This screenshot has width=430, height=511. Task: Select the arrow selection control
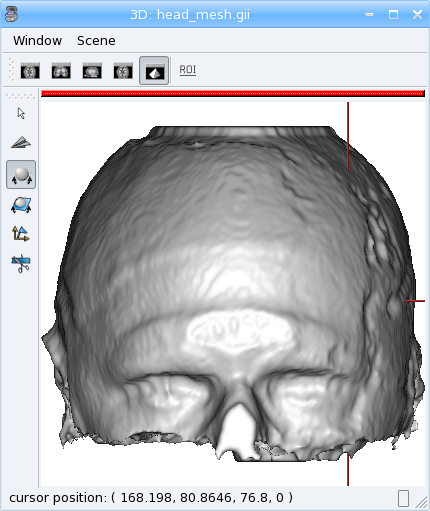(21, 113)
